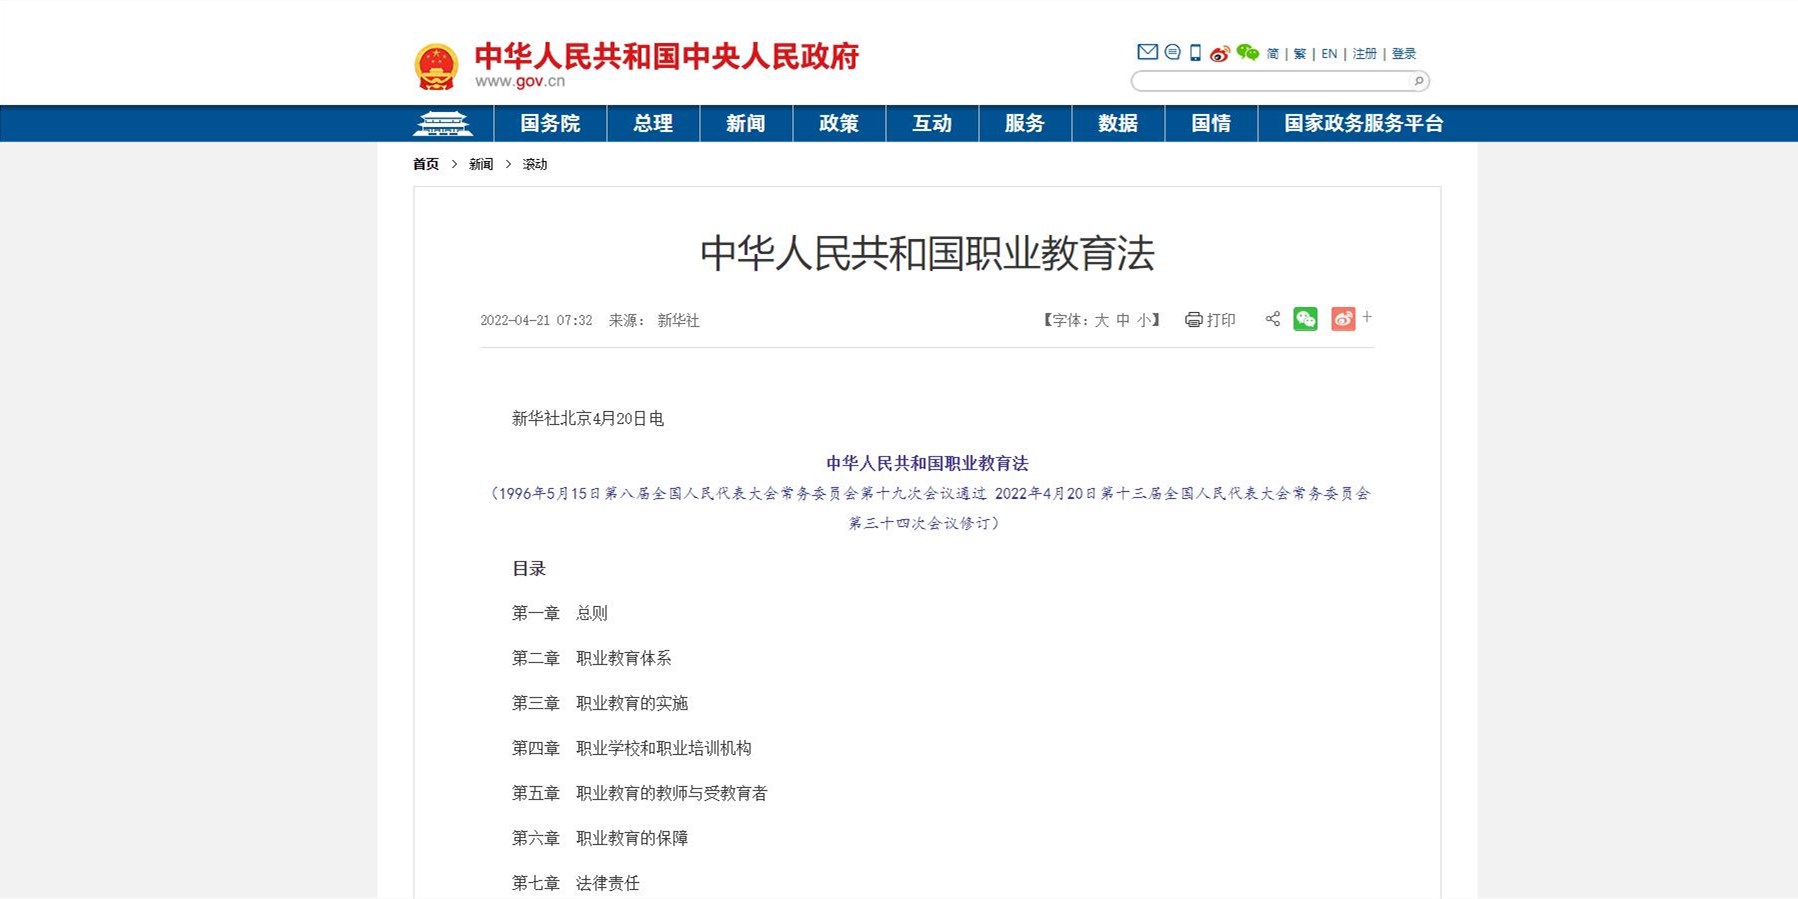Open the 国务院 navigation menu
Screen dimensions: 1798x899
(550, 124)
